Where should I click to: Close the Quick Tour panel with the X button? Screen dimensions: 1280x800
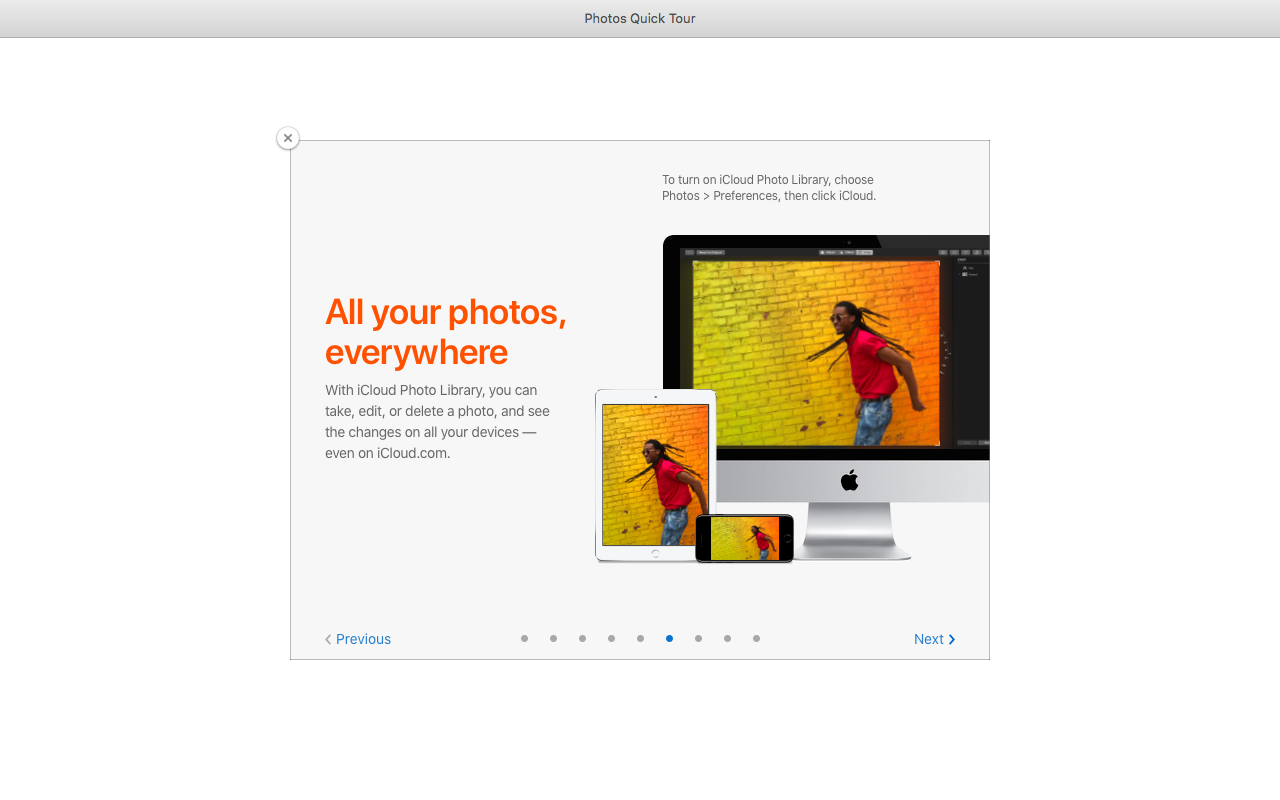pos(288,138)
